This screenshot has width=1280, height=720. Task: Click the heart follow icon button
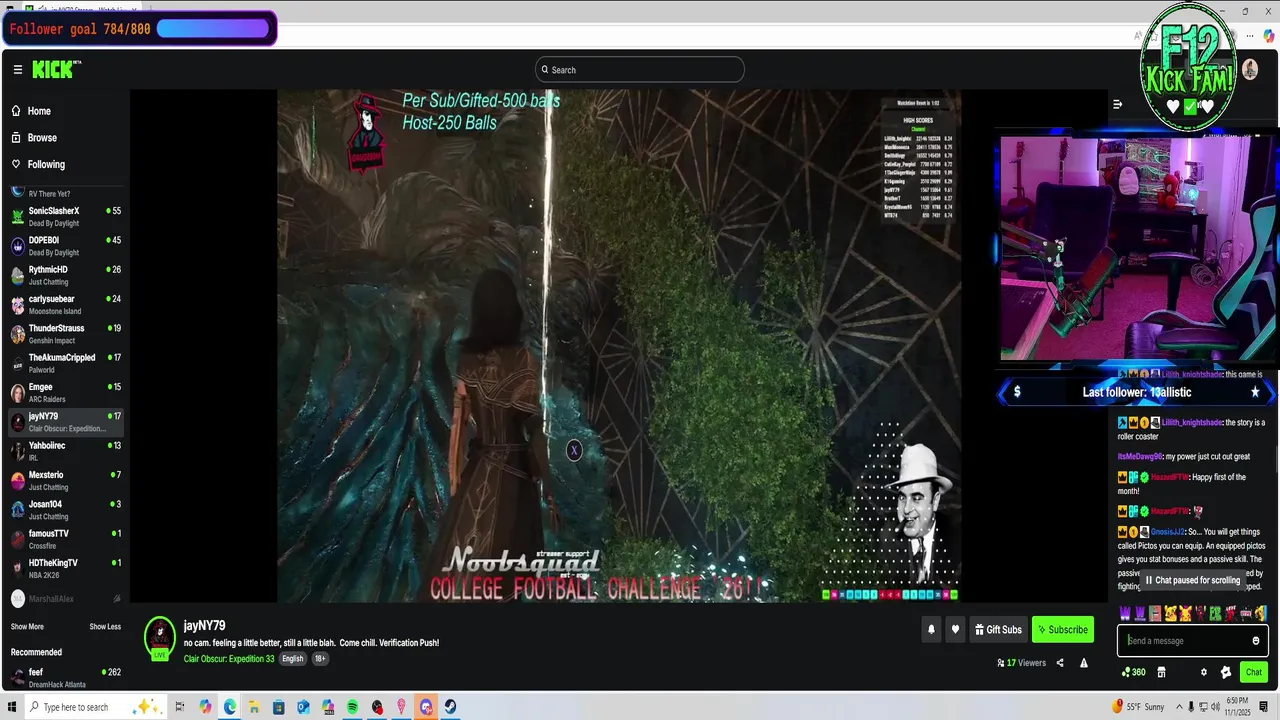tap(955, 630)
